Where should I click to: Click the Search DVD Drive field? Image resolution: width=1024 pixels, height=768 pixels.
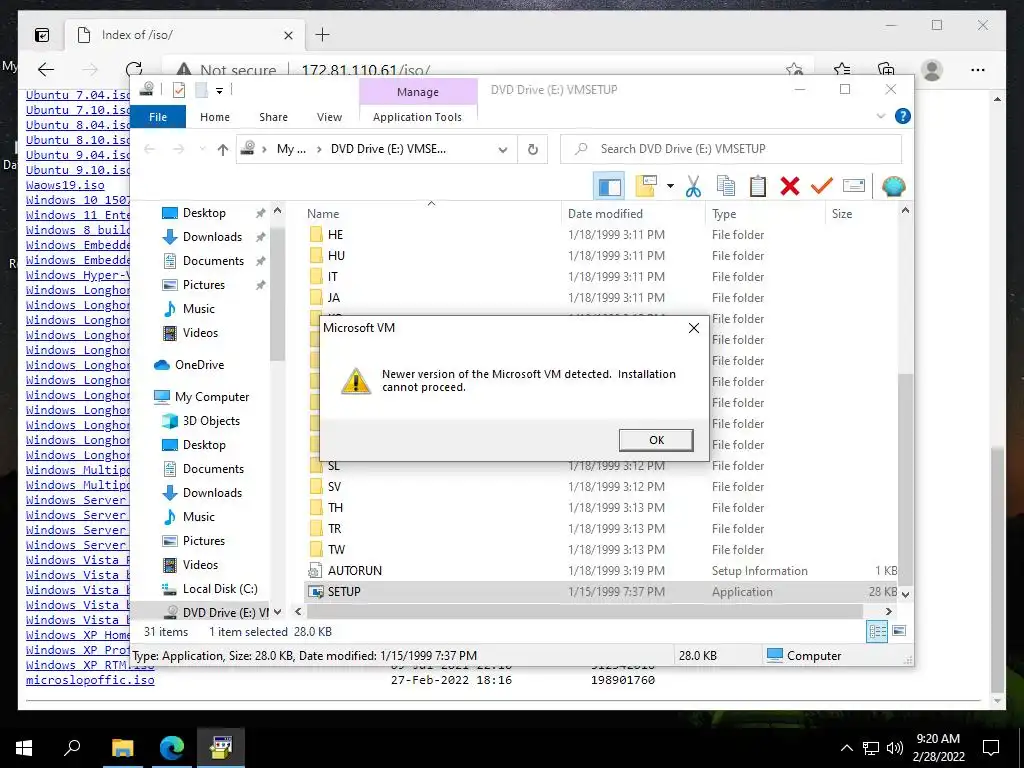tap(731, 149)
